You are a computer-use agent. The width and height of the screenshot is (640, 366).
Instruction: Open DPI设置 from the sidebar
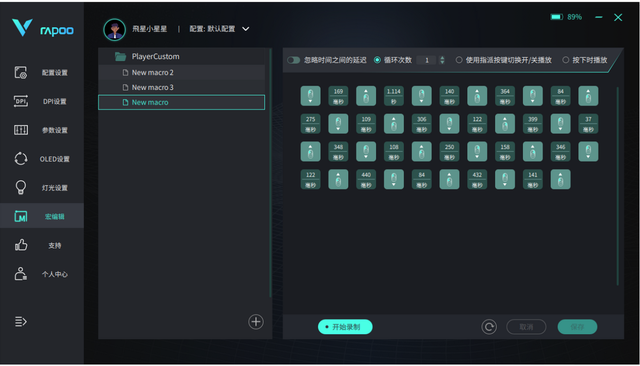pos(42,101)
